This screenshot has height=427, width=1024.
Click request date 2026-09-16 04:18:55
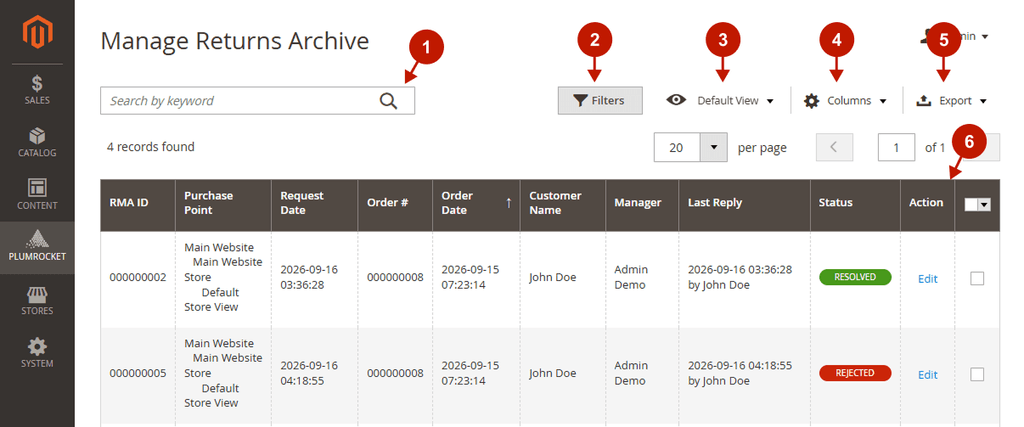(x=310, y=373)
